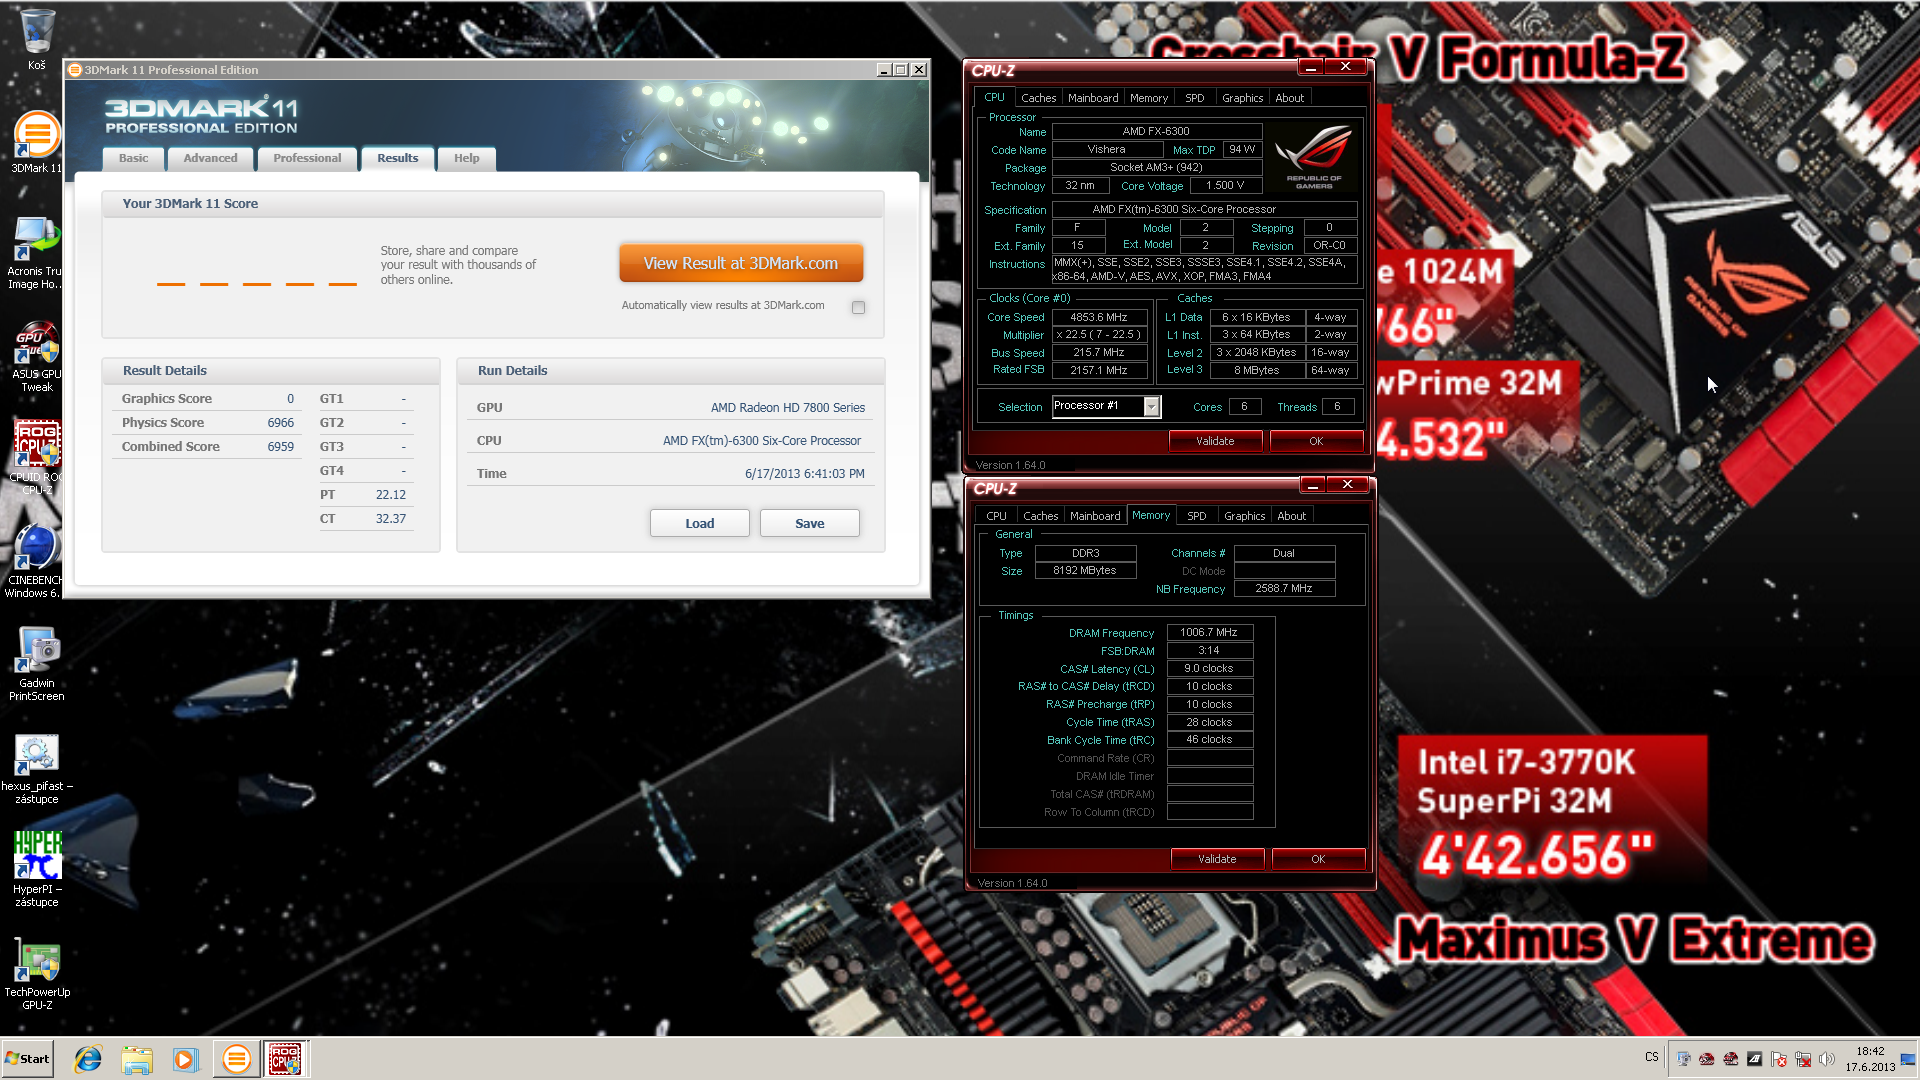Select the Results tab in 3DMark

point(397,158)
